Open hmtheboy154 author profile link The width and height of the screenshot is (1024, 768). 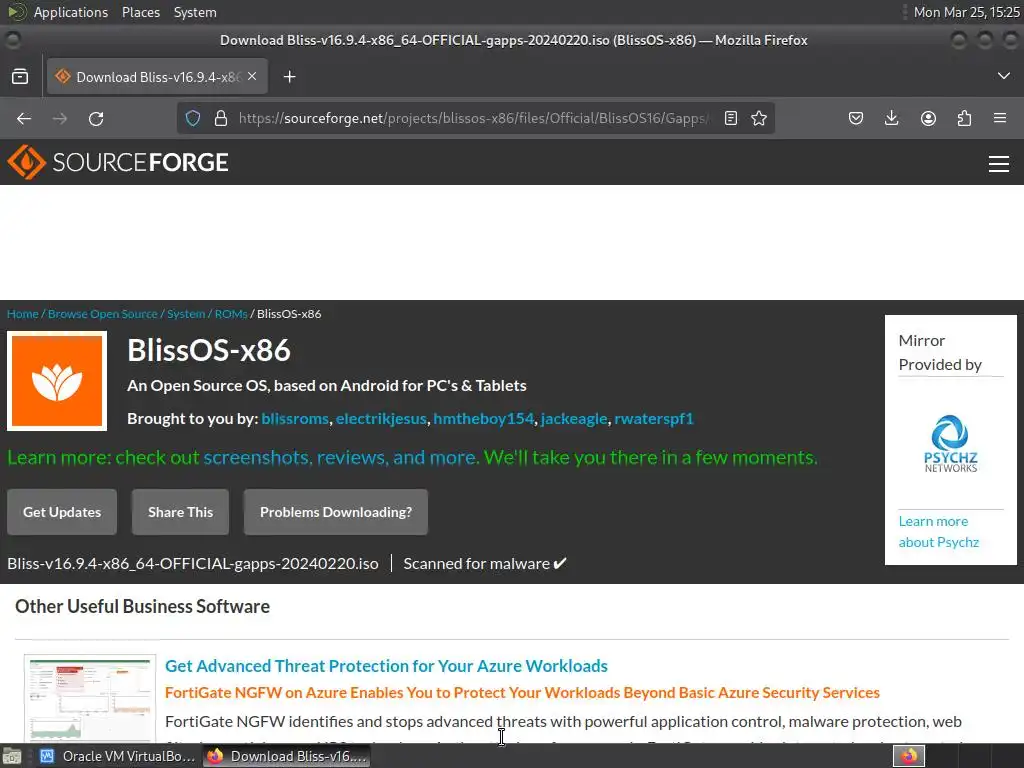tap(483, 419)
